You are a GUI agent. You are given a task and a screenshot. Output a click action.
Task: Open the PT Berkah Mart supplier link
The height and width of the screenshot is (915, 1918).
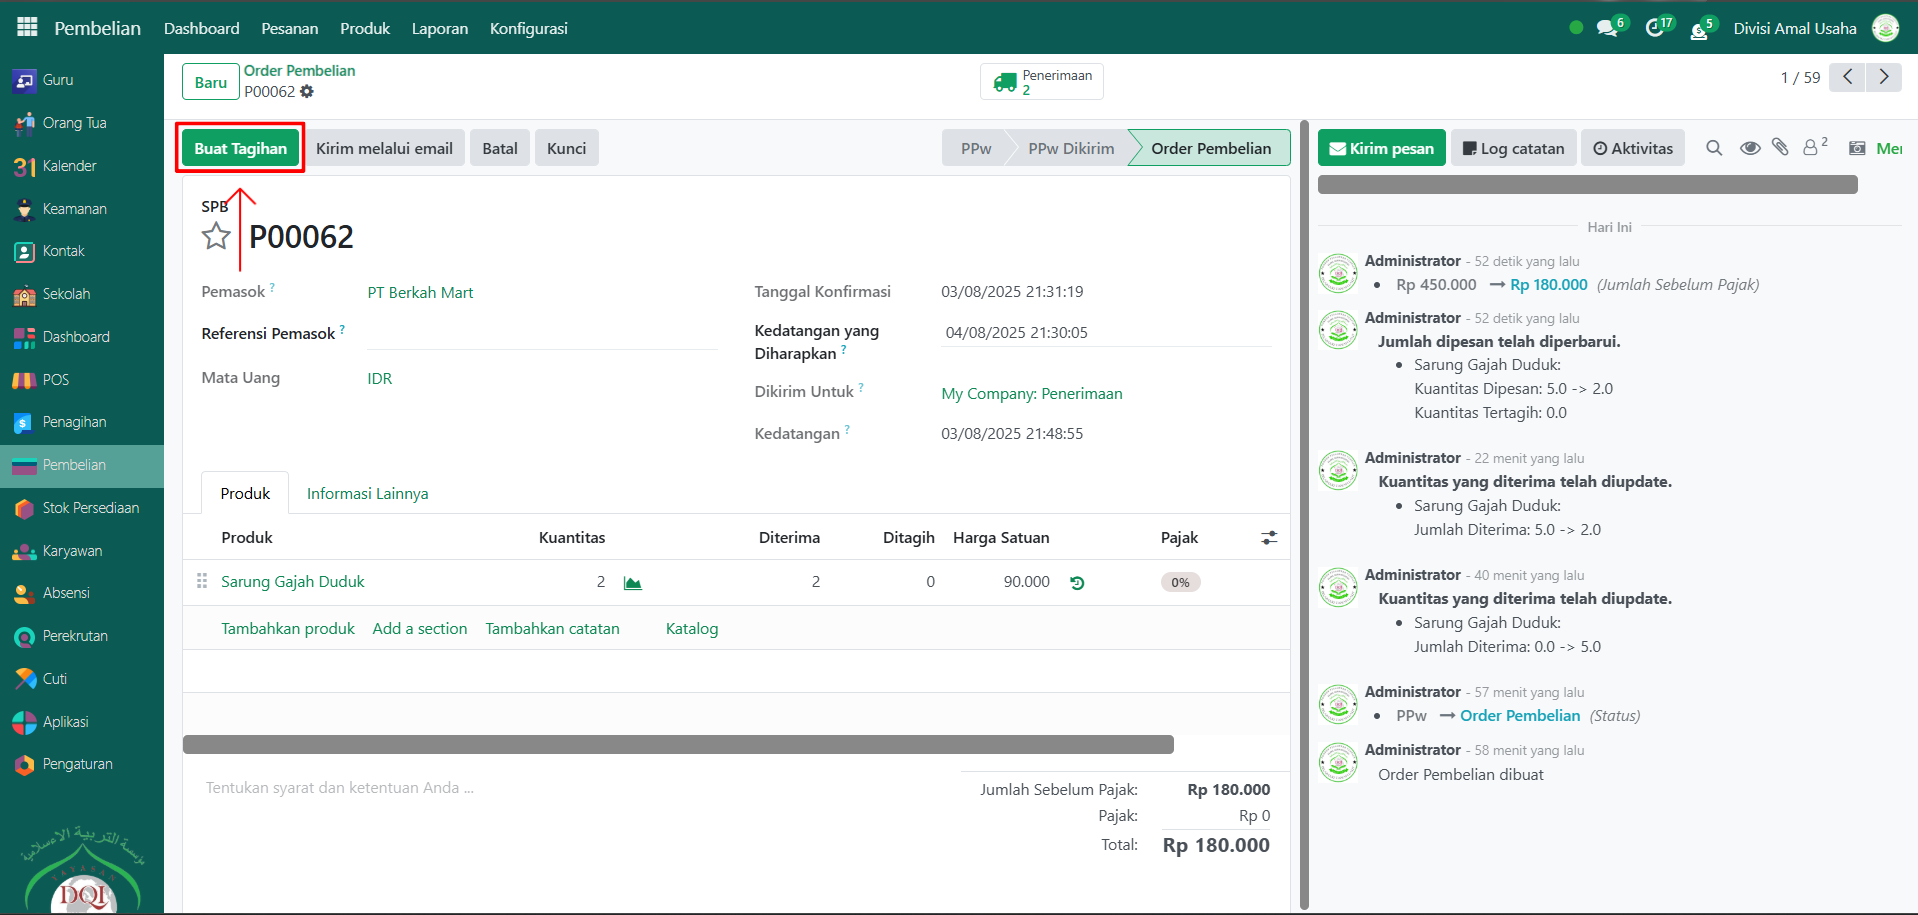[420, 293]
